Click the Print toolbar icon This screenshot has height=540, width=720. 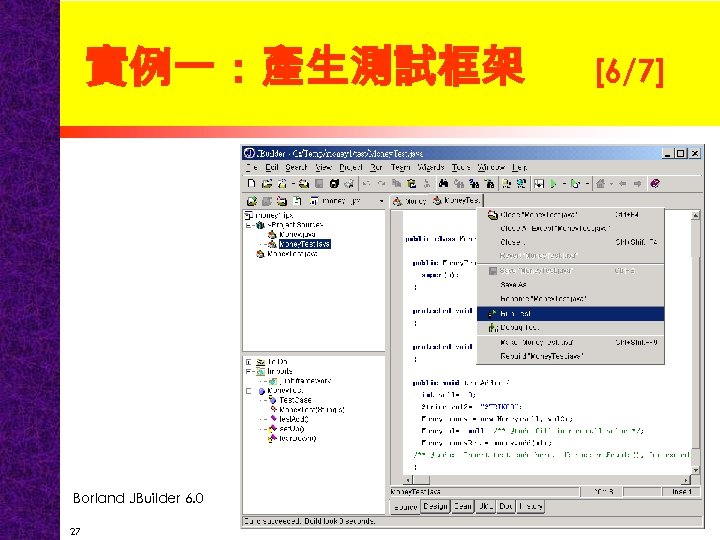[349, 184]
